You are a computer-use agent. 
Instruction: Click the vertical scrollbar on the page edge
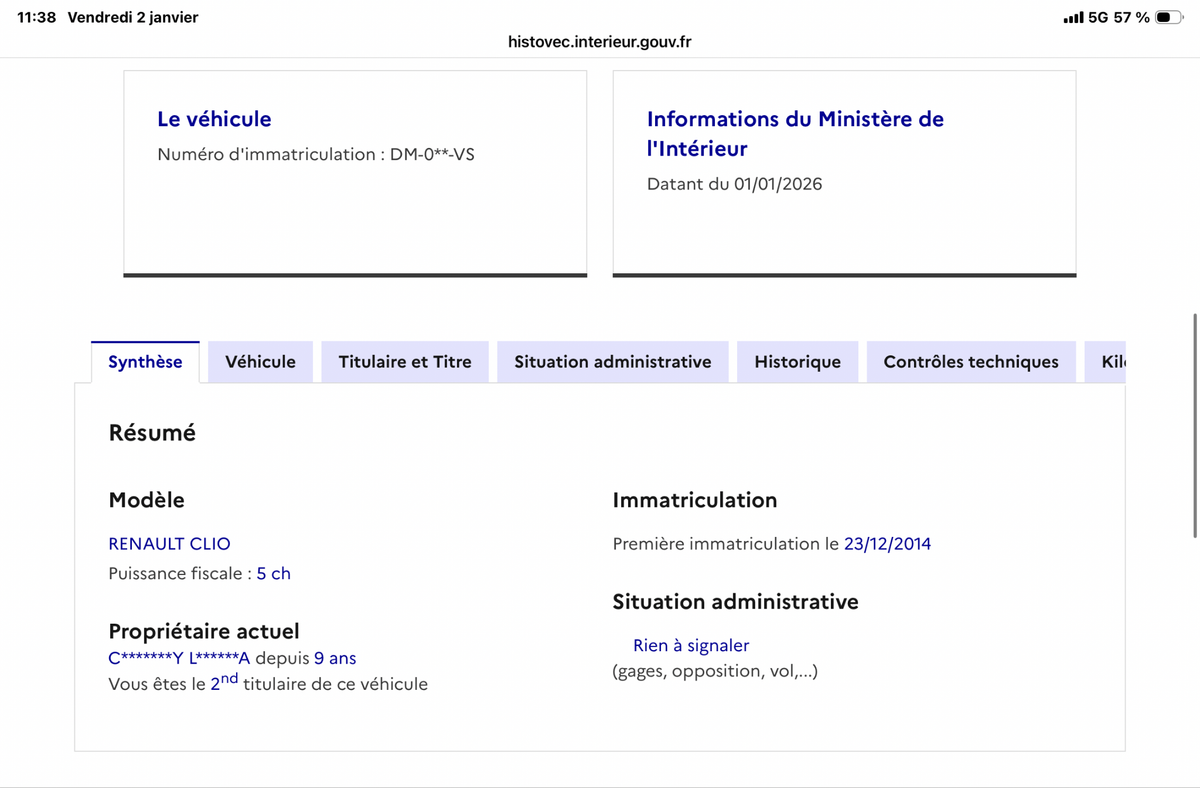click(1194, 370)
